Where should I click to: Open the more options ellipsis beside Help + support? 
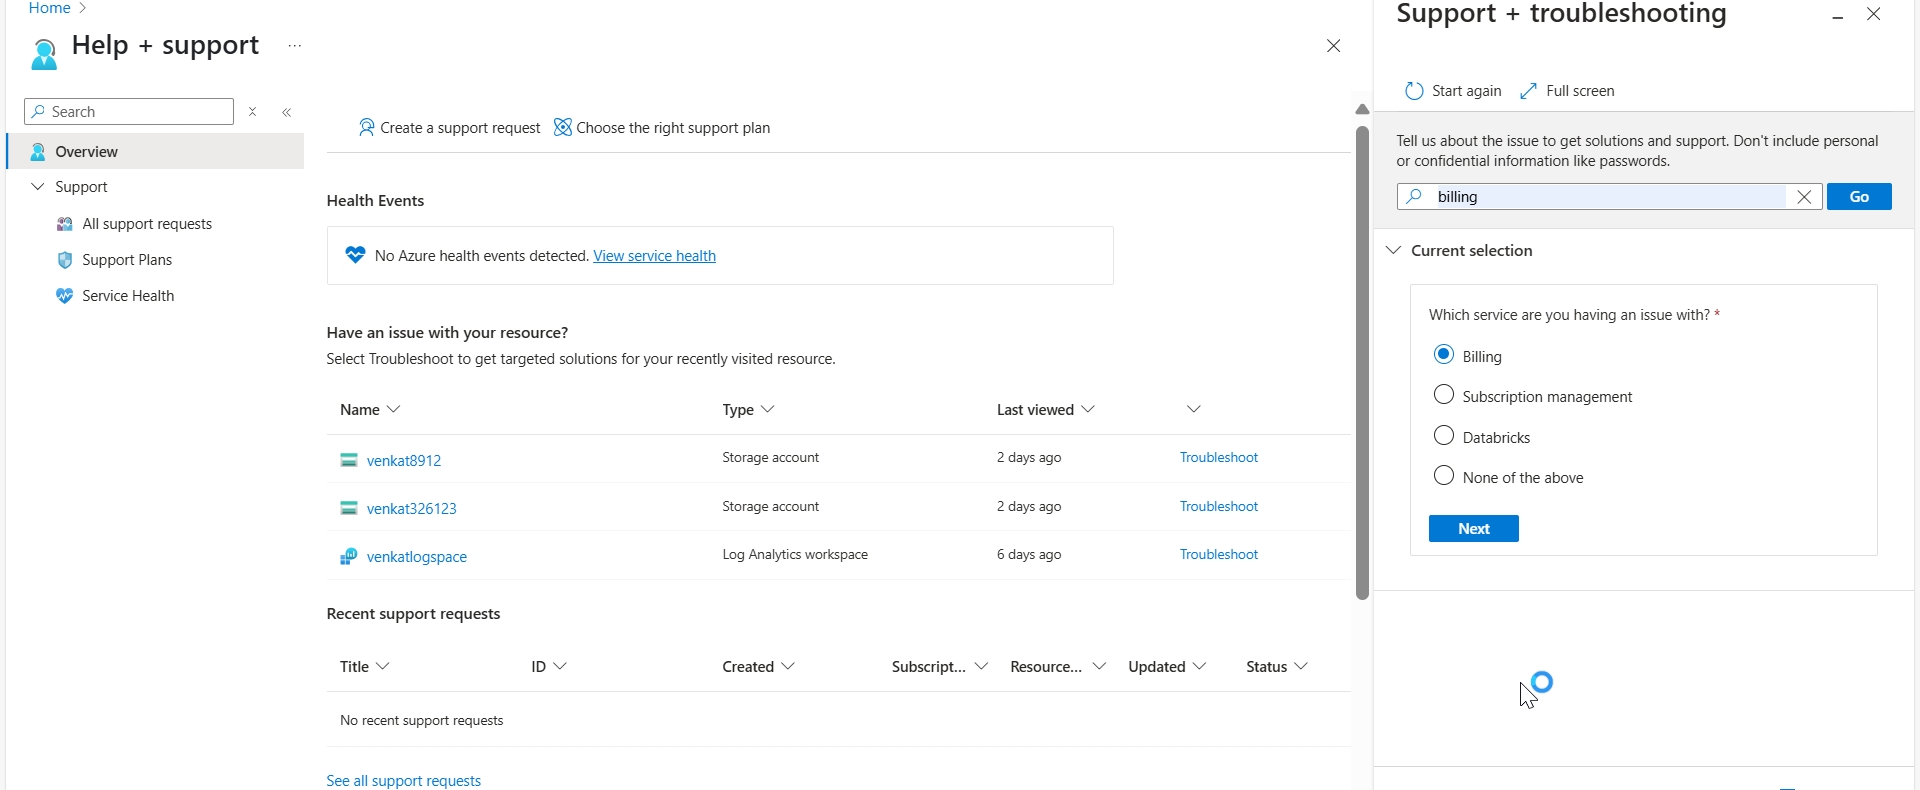pos(294,46)
